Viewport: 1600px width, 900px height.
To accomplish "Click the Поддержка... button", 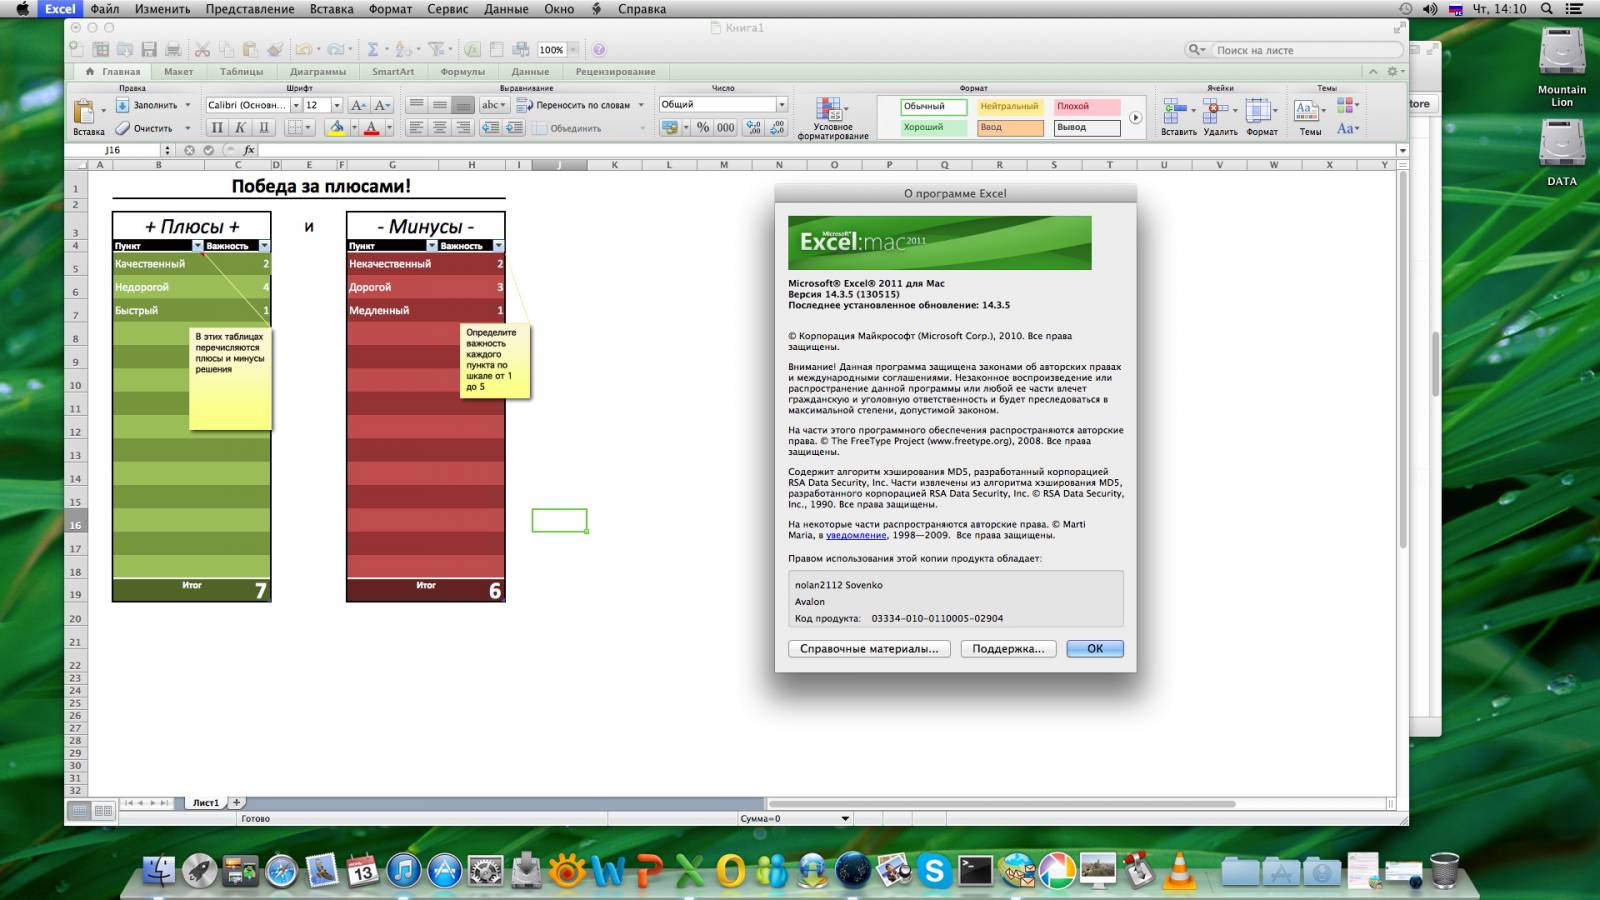I will point(1008,649).
